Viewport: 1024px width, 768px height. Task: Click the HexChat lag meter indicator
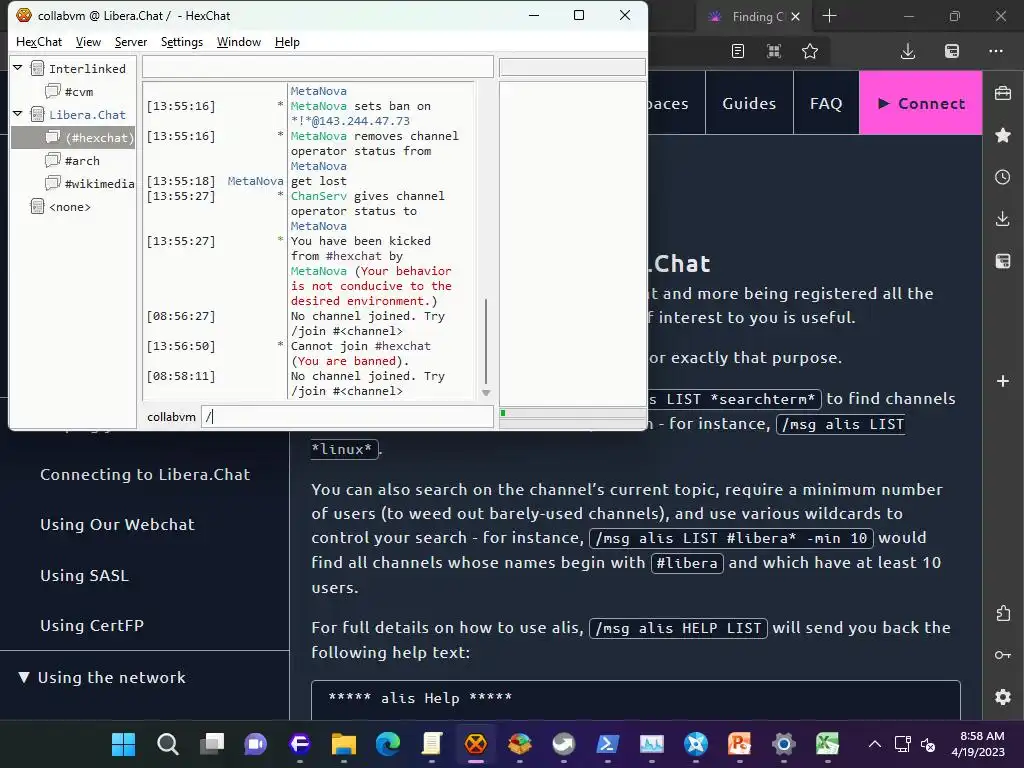[x=572, y=413]
